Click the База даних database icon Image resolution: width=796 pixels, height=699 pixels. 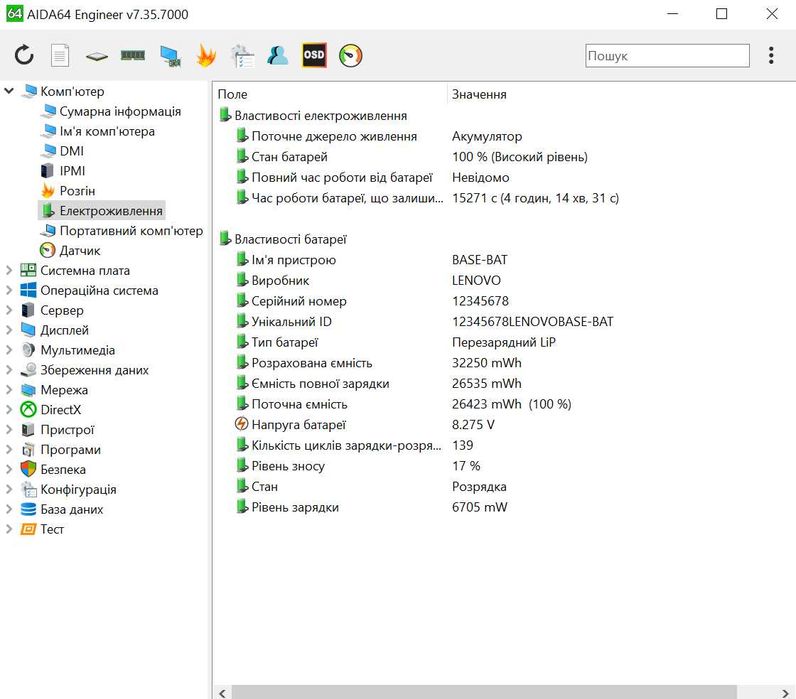click(x=28, y=509)
